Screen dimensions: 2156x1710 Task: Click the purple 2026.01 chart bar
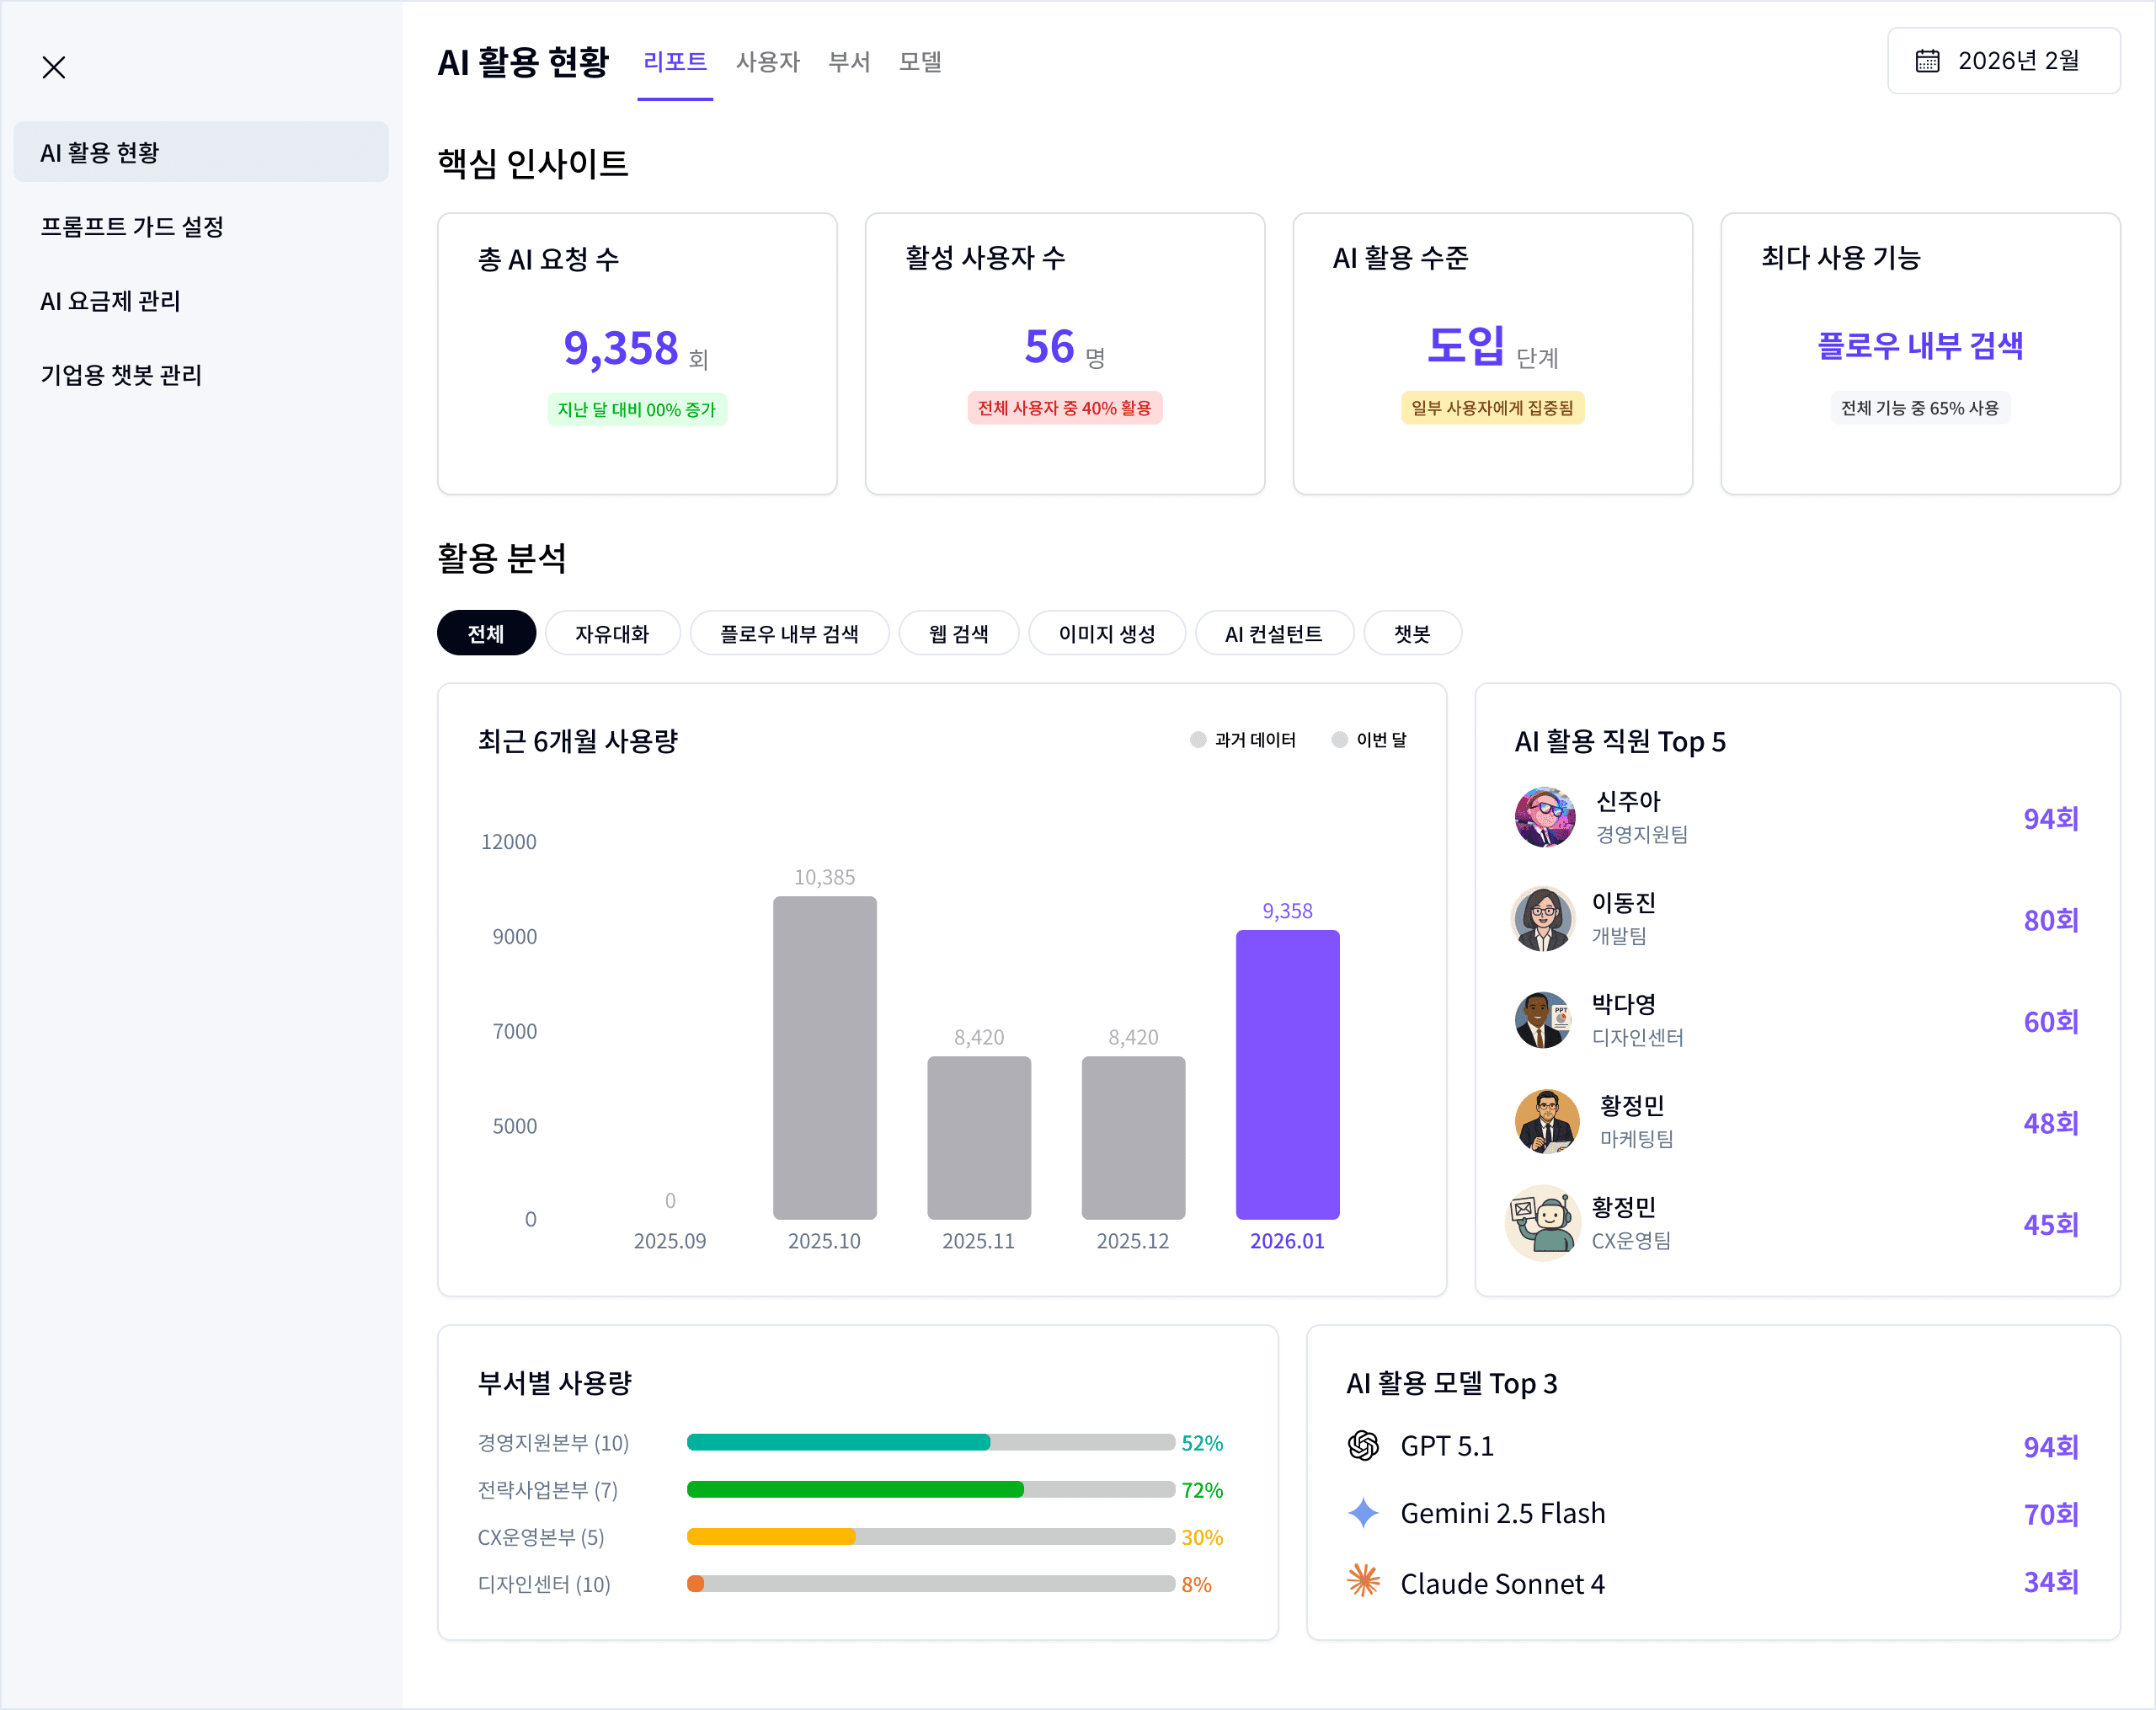pyautogui.click(x=1287, y=1074)
